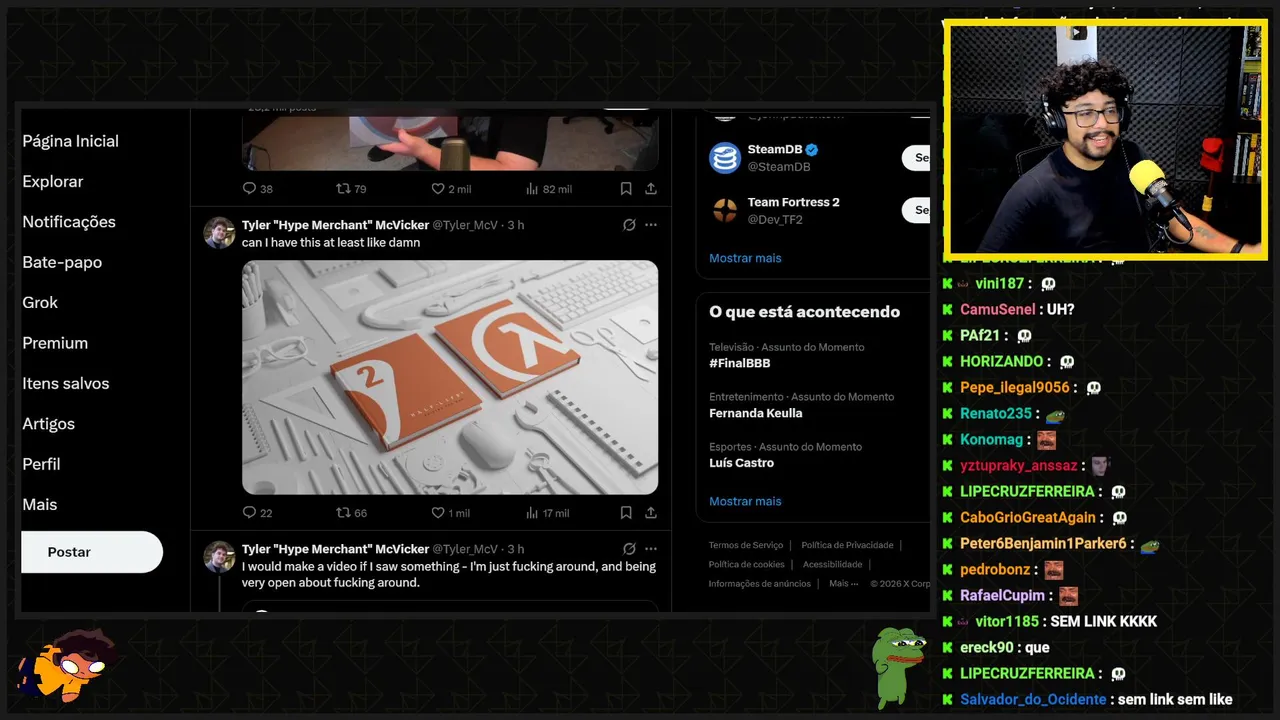
Task: Click the Pepe frog sticker overlay
Action: [897, 667]
